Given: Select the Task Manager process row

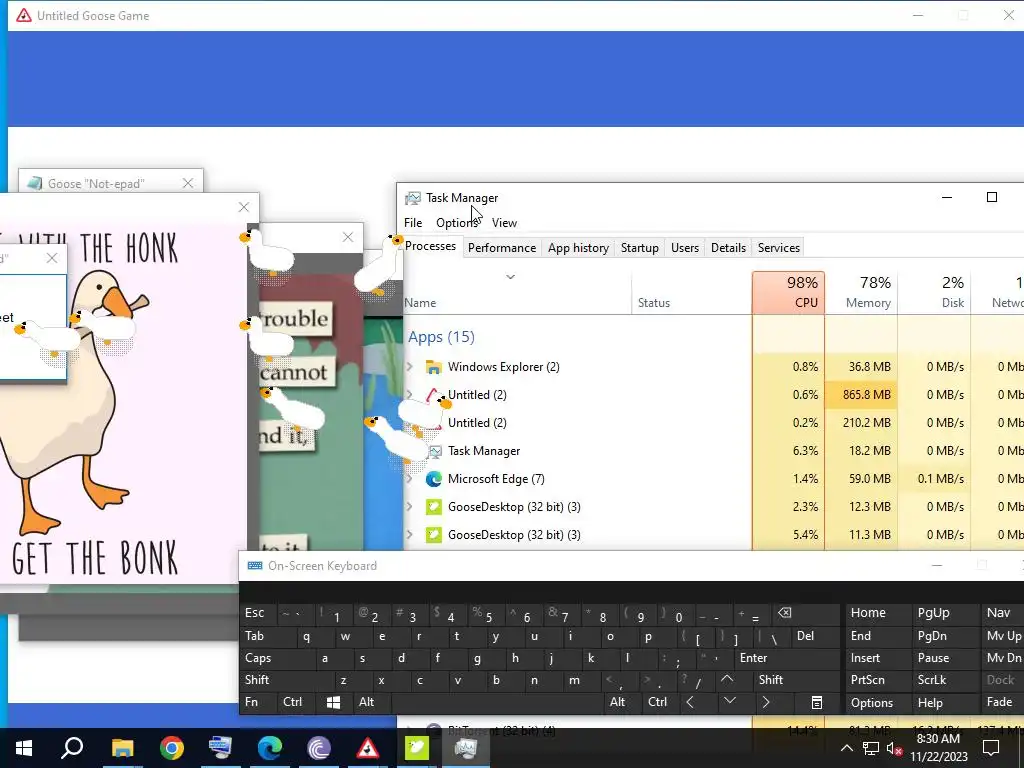Looking at the screenshot, I should pos(714,451).
